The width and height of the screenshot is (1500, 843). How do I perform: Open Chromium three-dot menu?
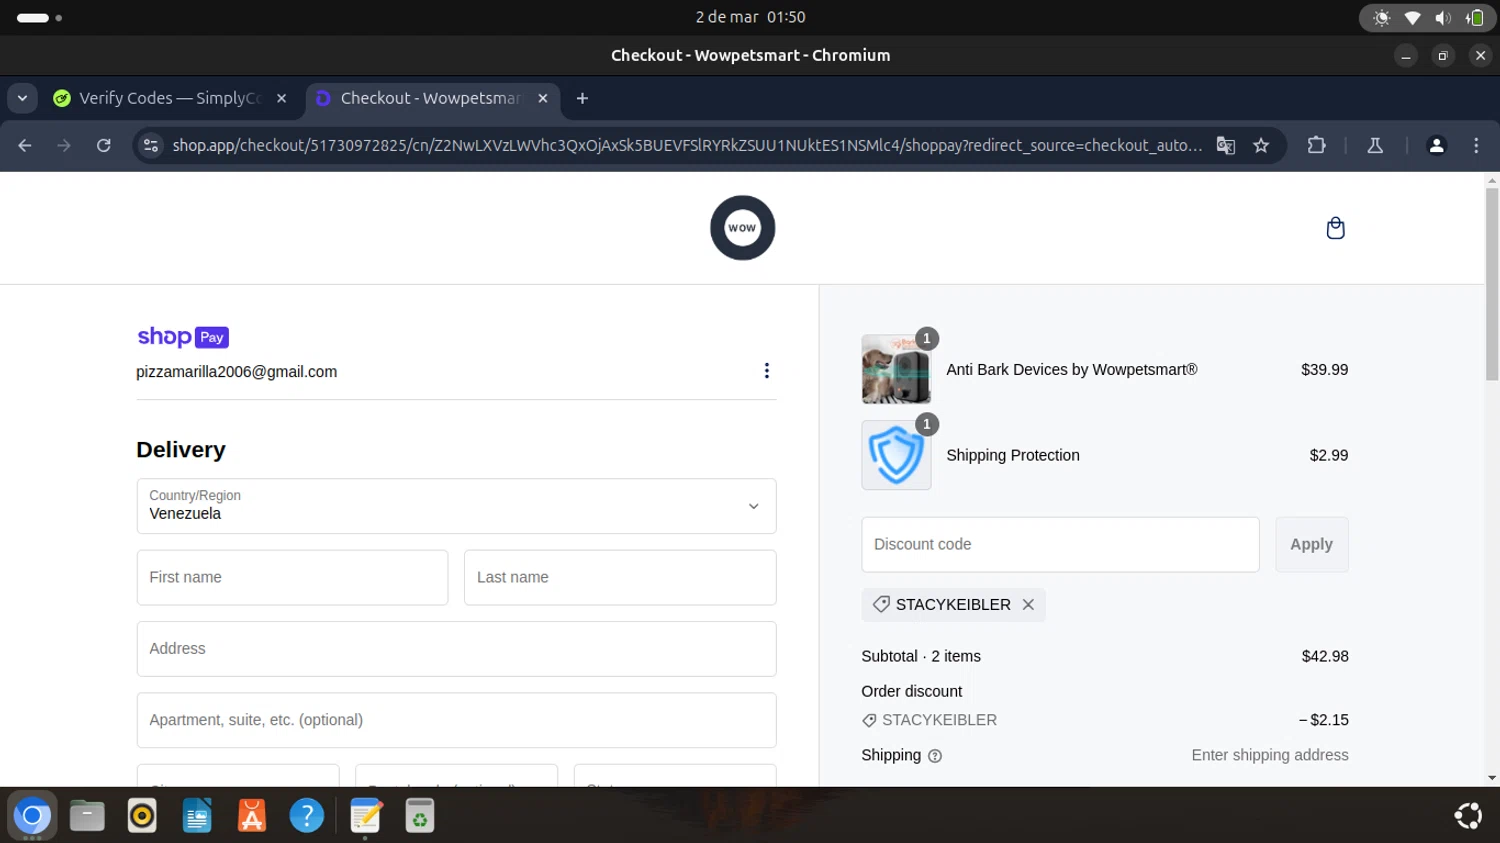click(x=1476, y=146)
